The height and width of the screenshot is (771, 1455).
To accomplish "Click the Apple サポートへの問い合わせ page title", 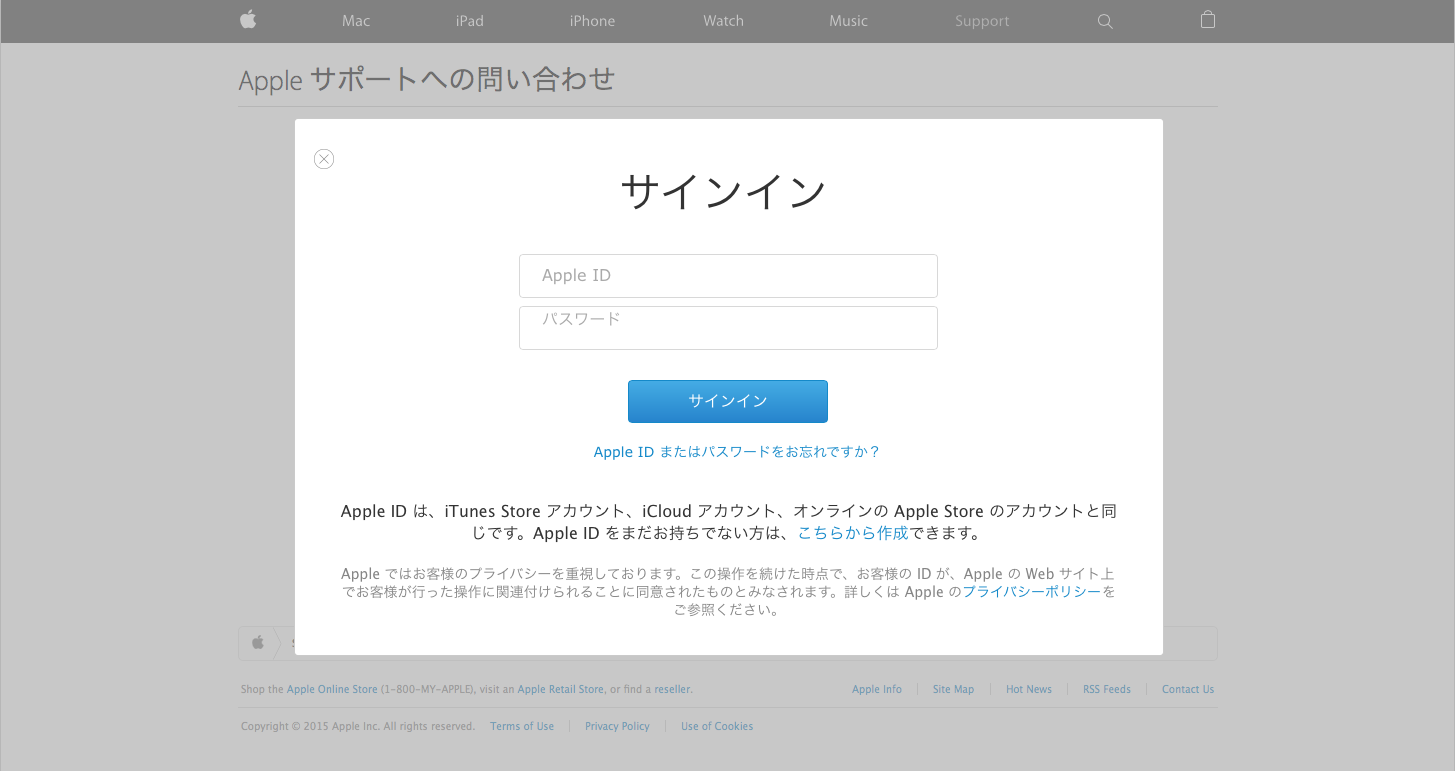I will (x=427, y=79).
